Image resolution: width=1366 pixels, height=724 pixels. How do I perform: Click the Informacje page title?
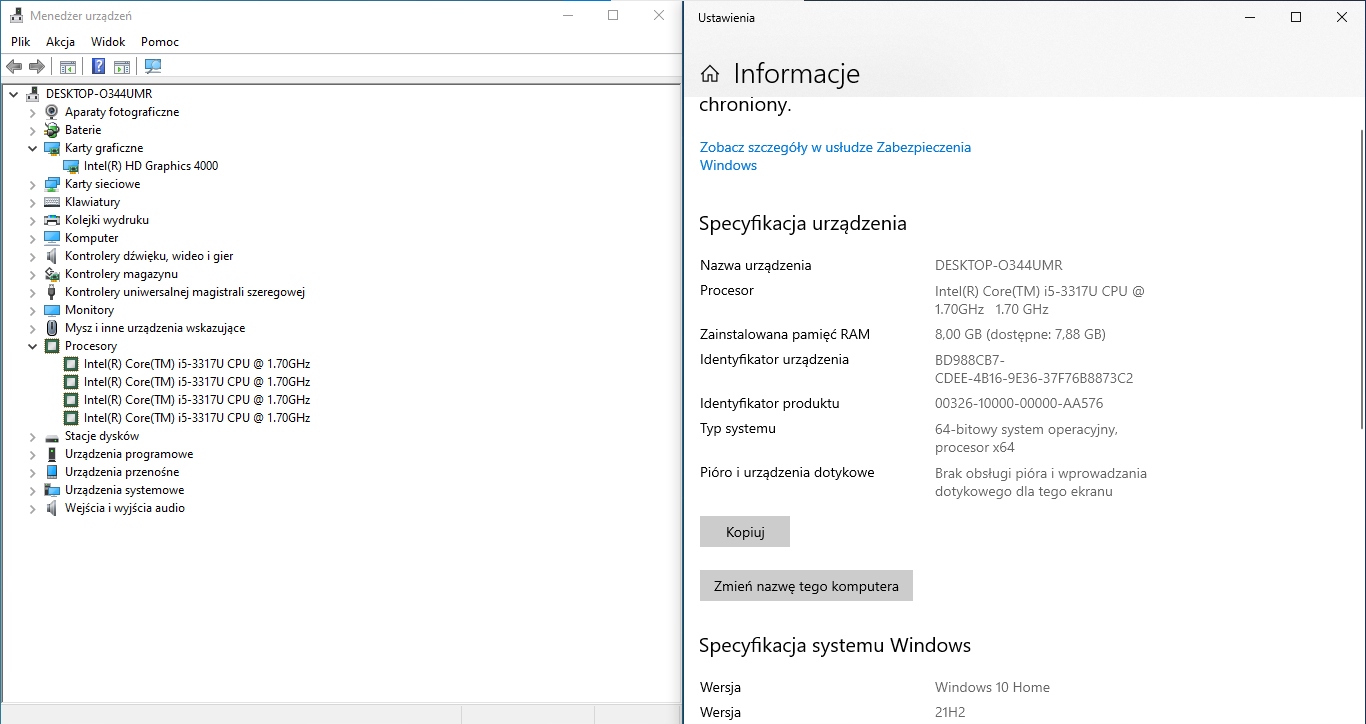click(x=796, y=74)
